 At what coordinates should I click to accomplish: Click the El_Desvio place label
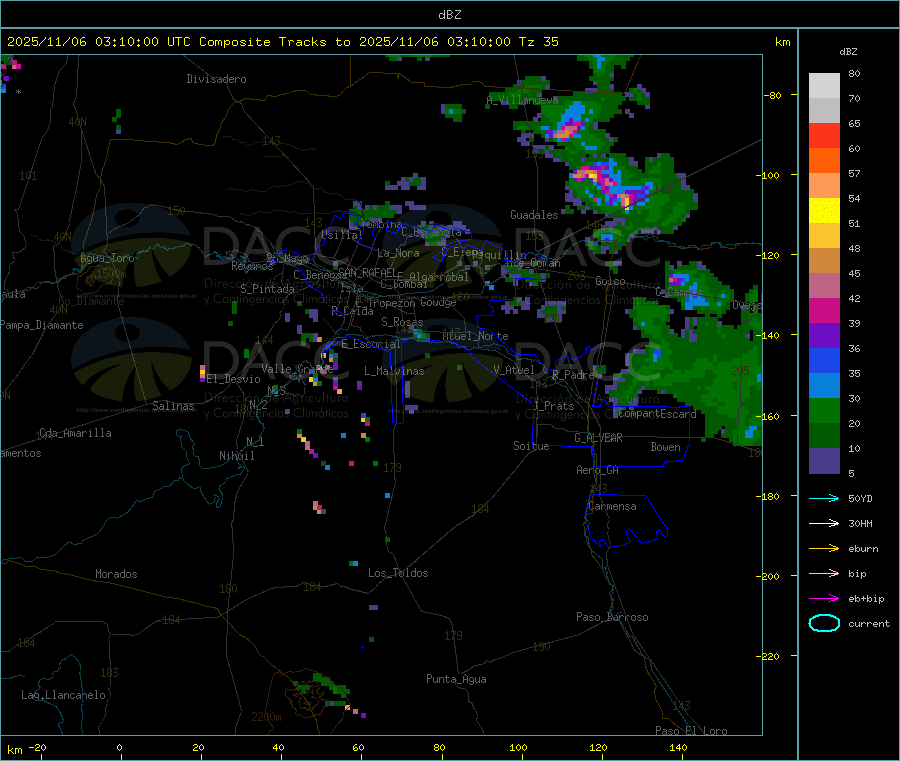coord(233,379)
